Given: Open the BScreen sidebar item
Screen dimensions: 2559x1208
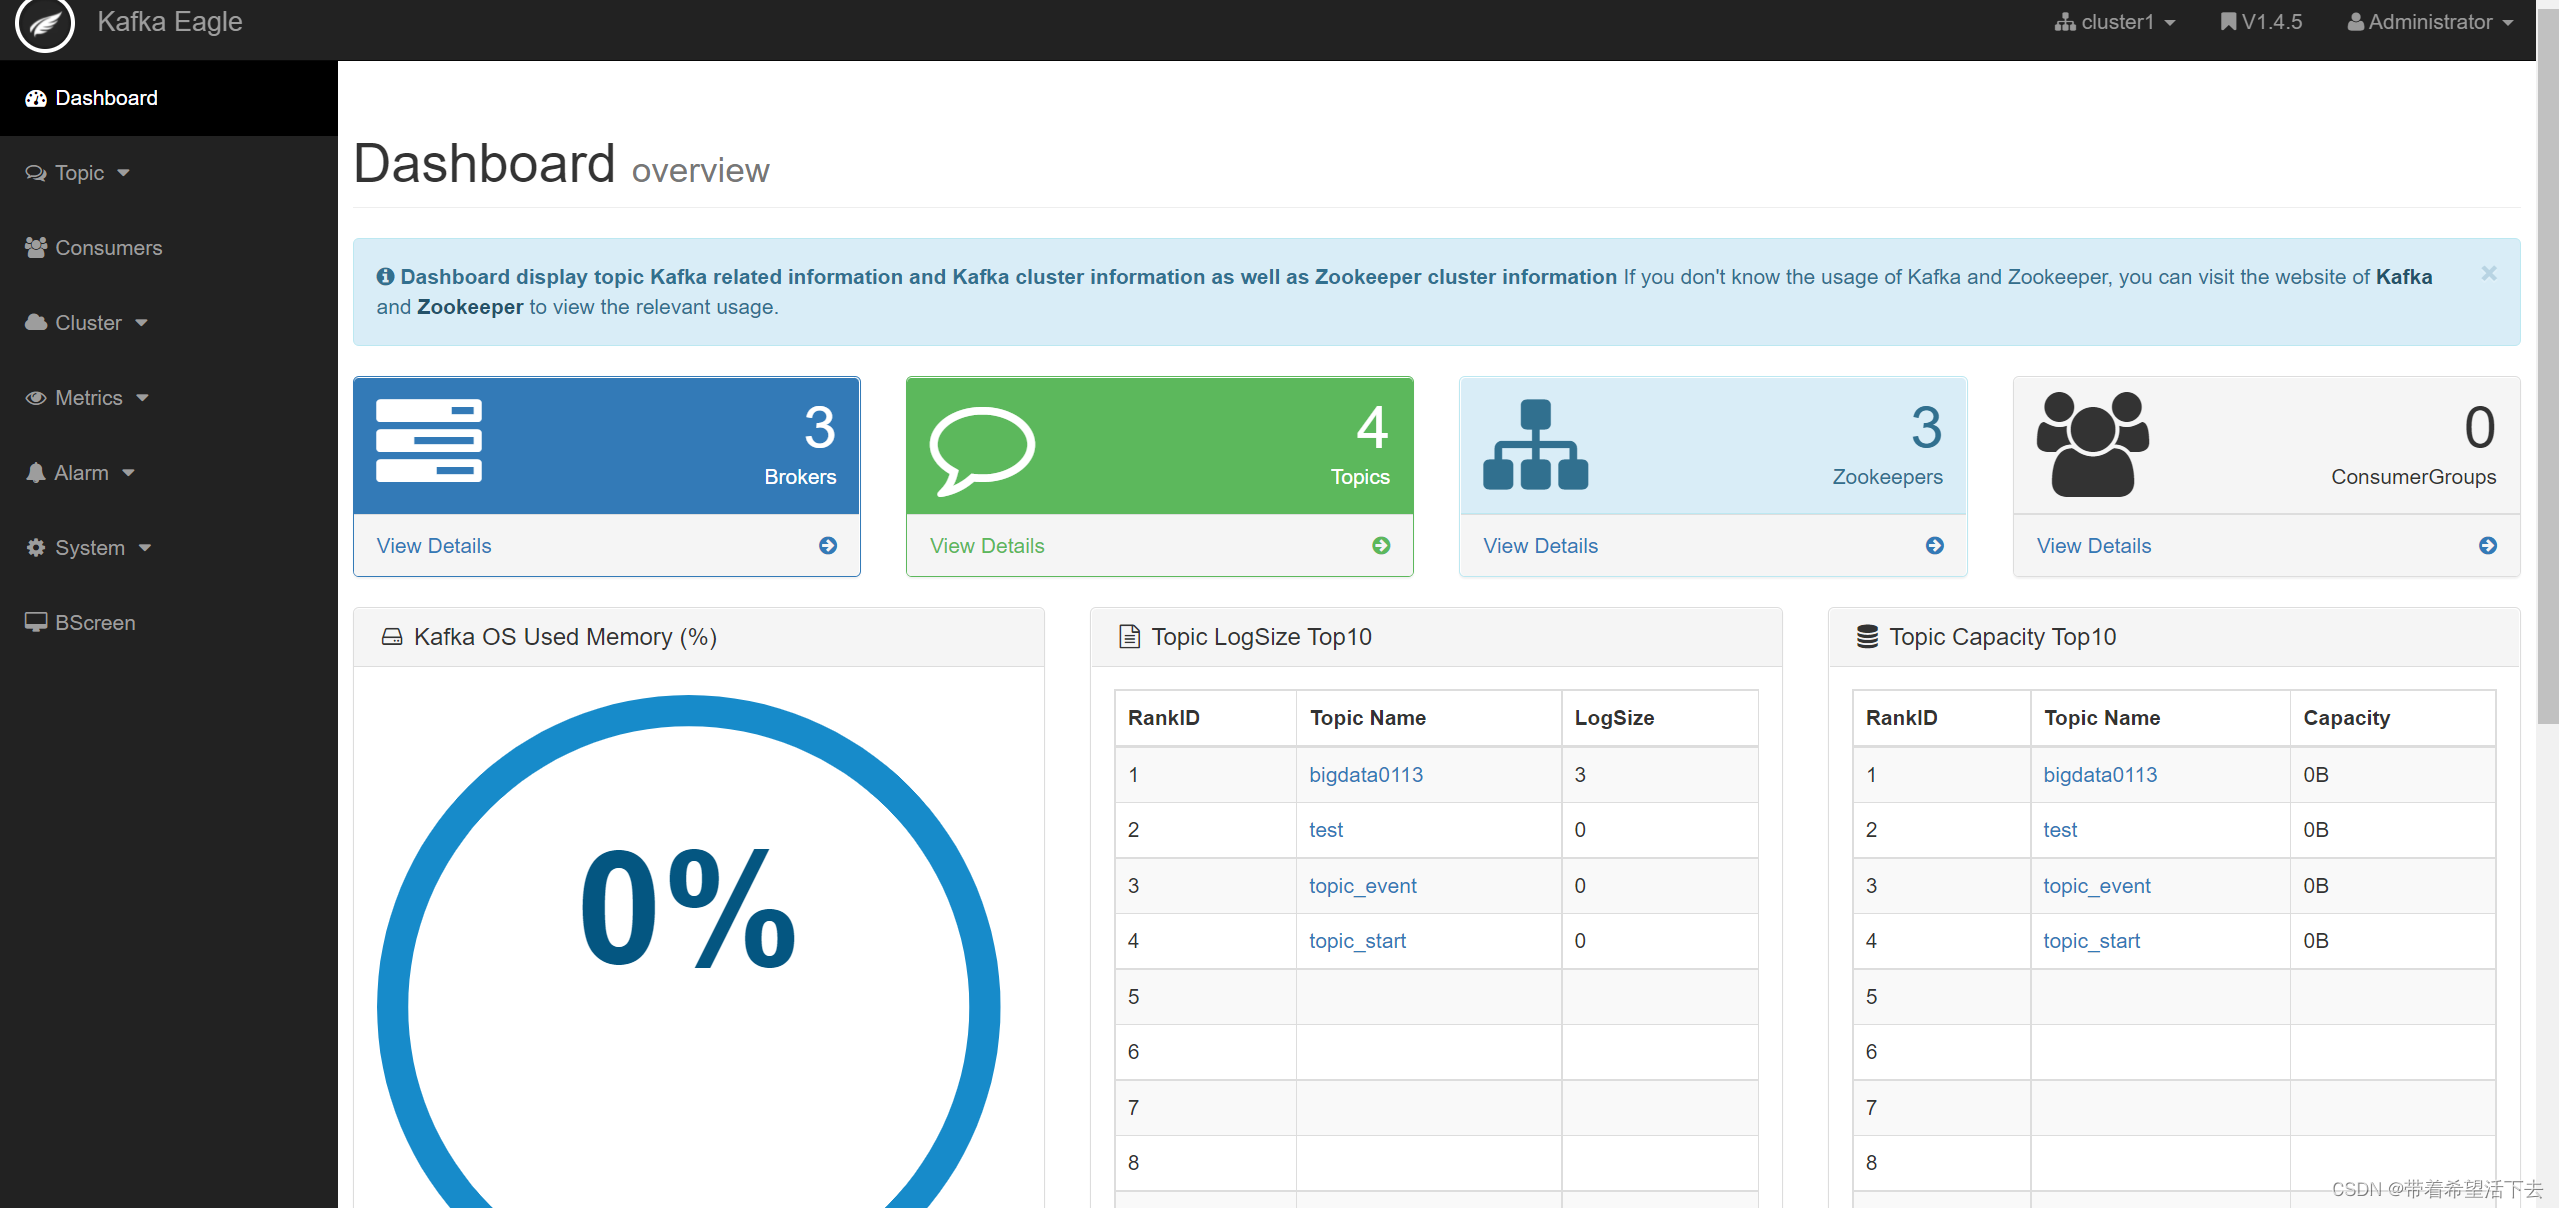Looking at the screenshot, I should tap(95, 623).
